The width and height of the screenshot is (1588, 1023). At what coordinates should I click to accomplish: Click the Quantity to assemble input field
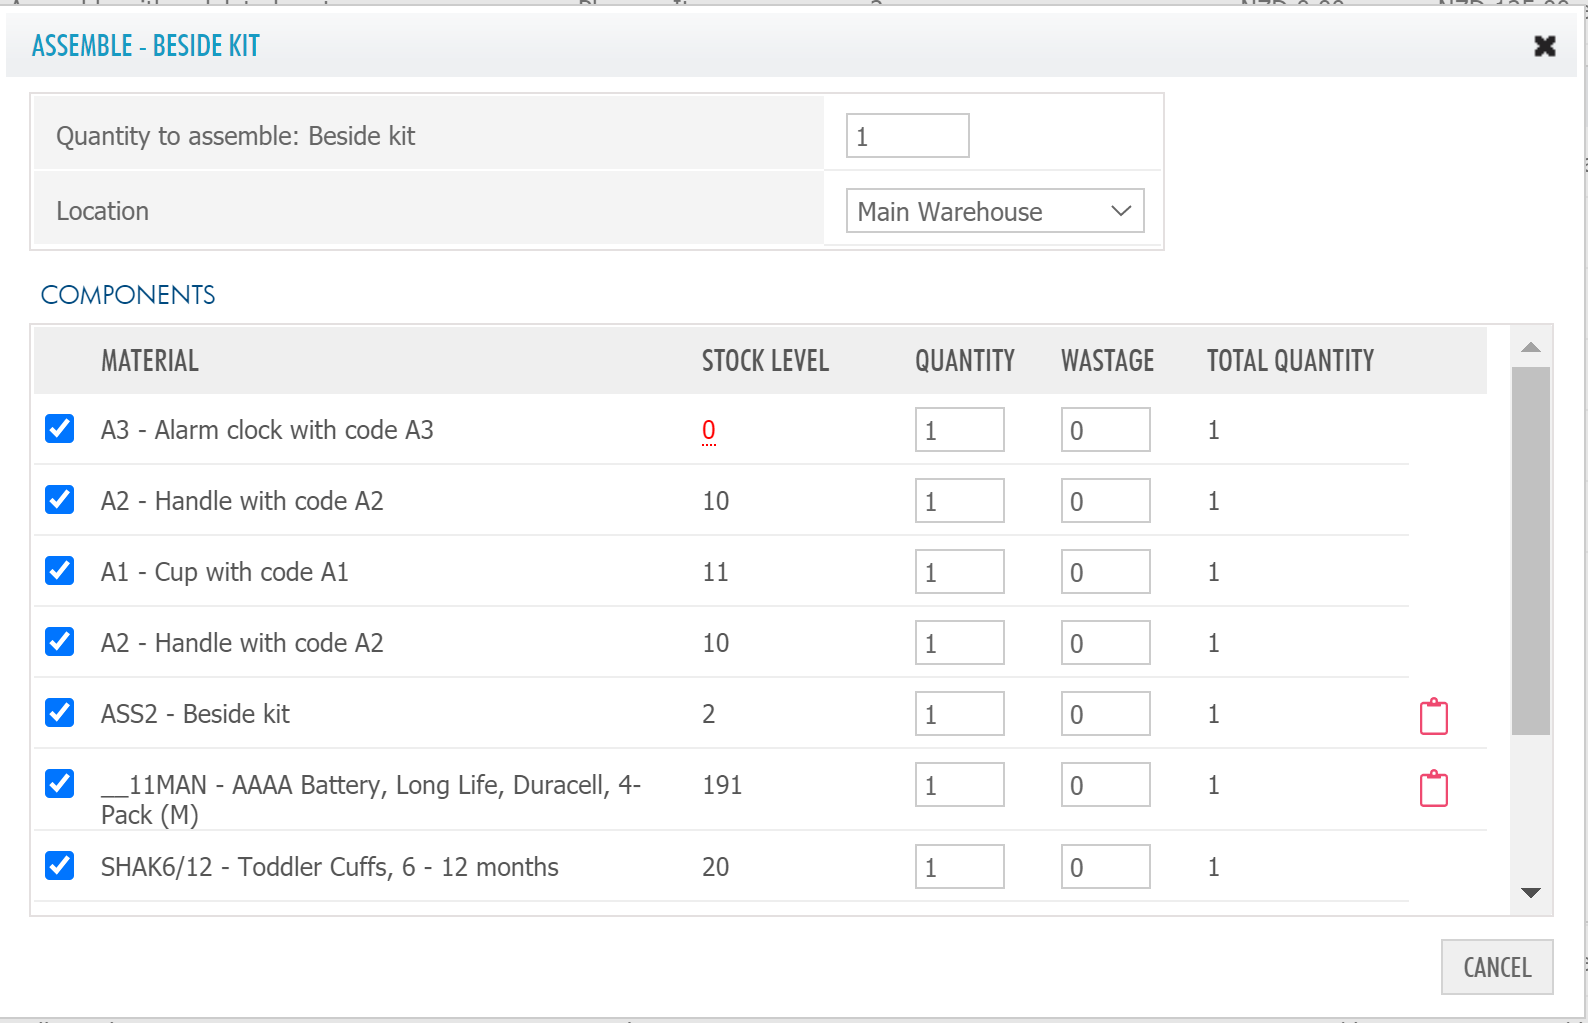point(907,136)
